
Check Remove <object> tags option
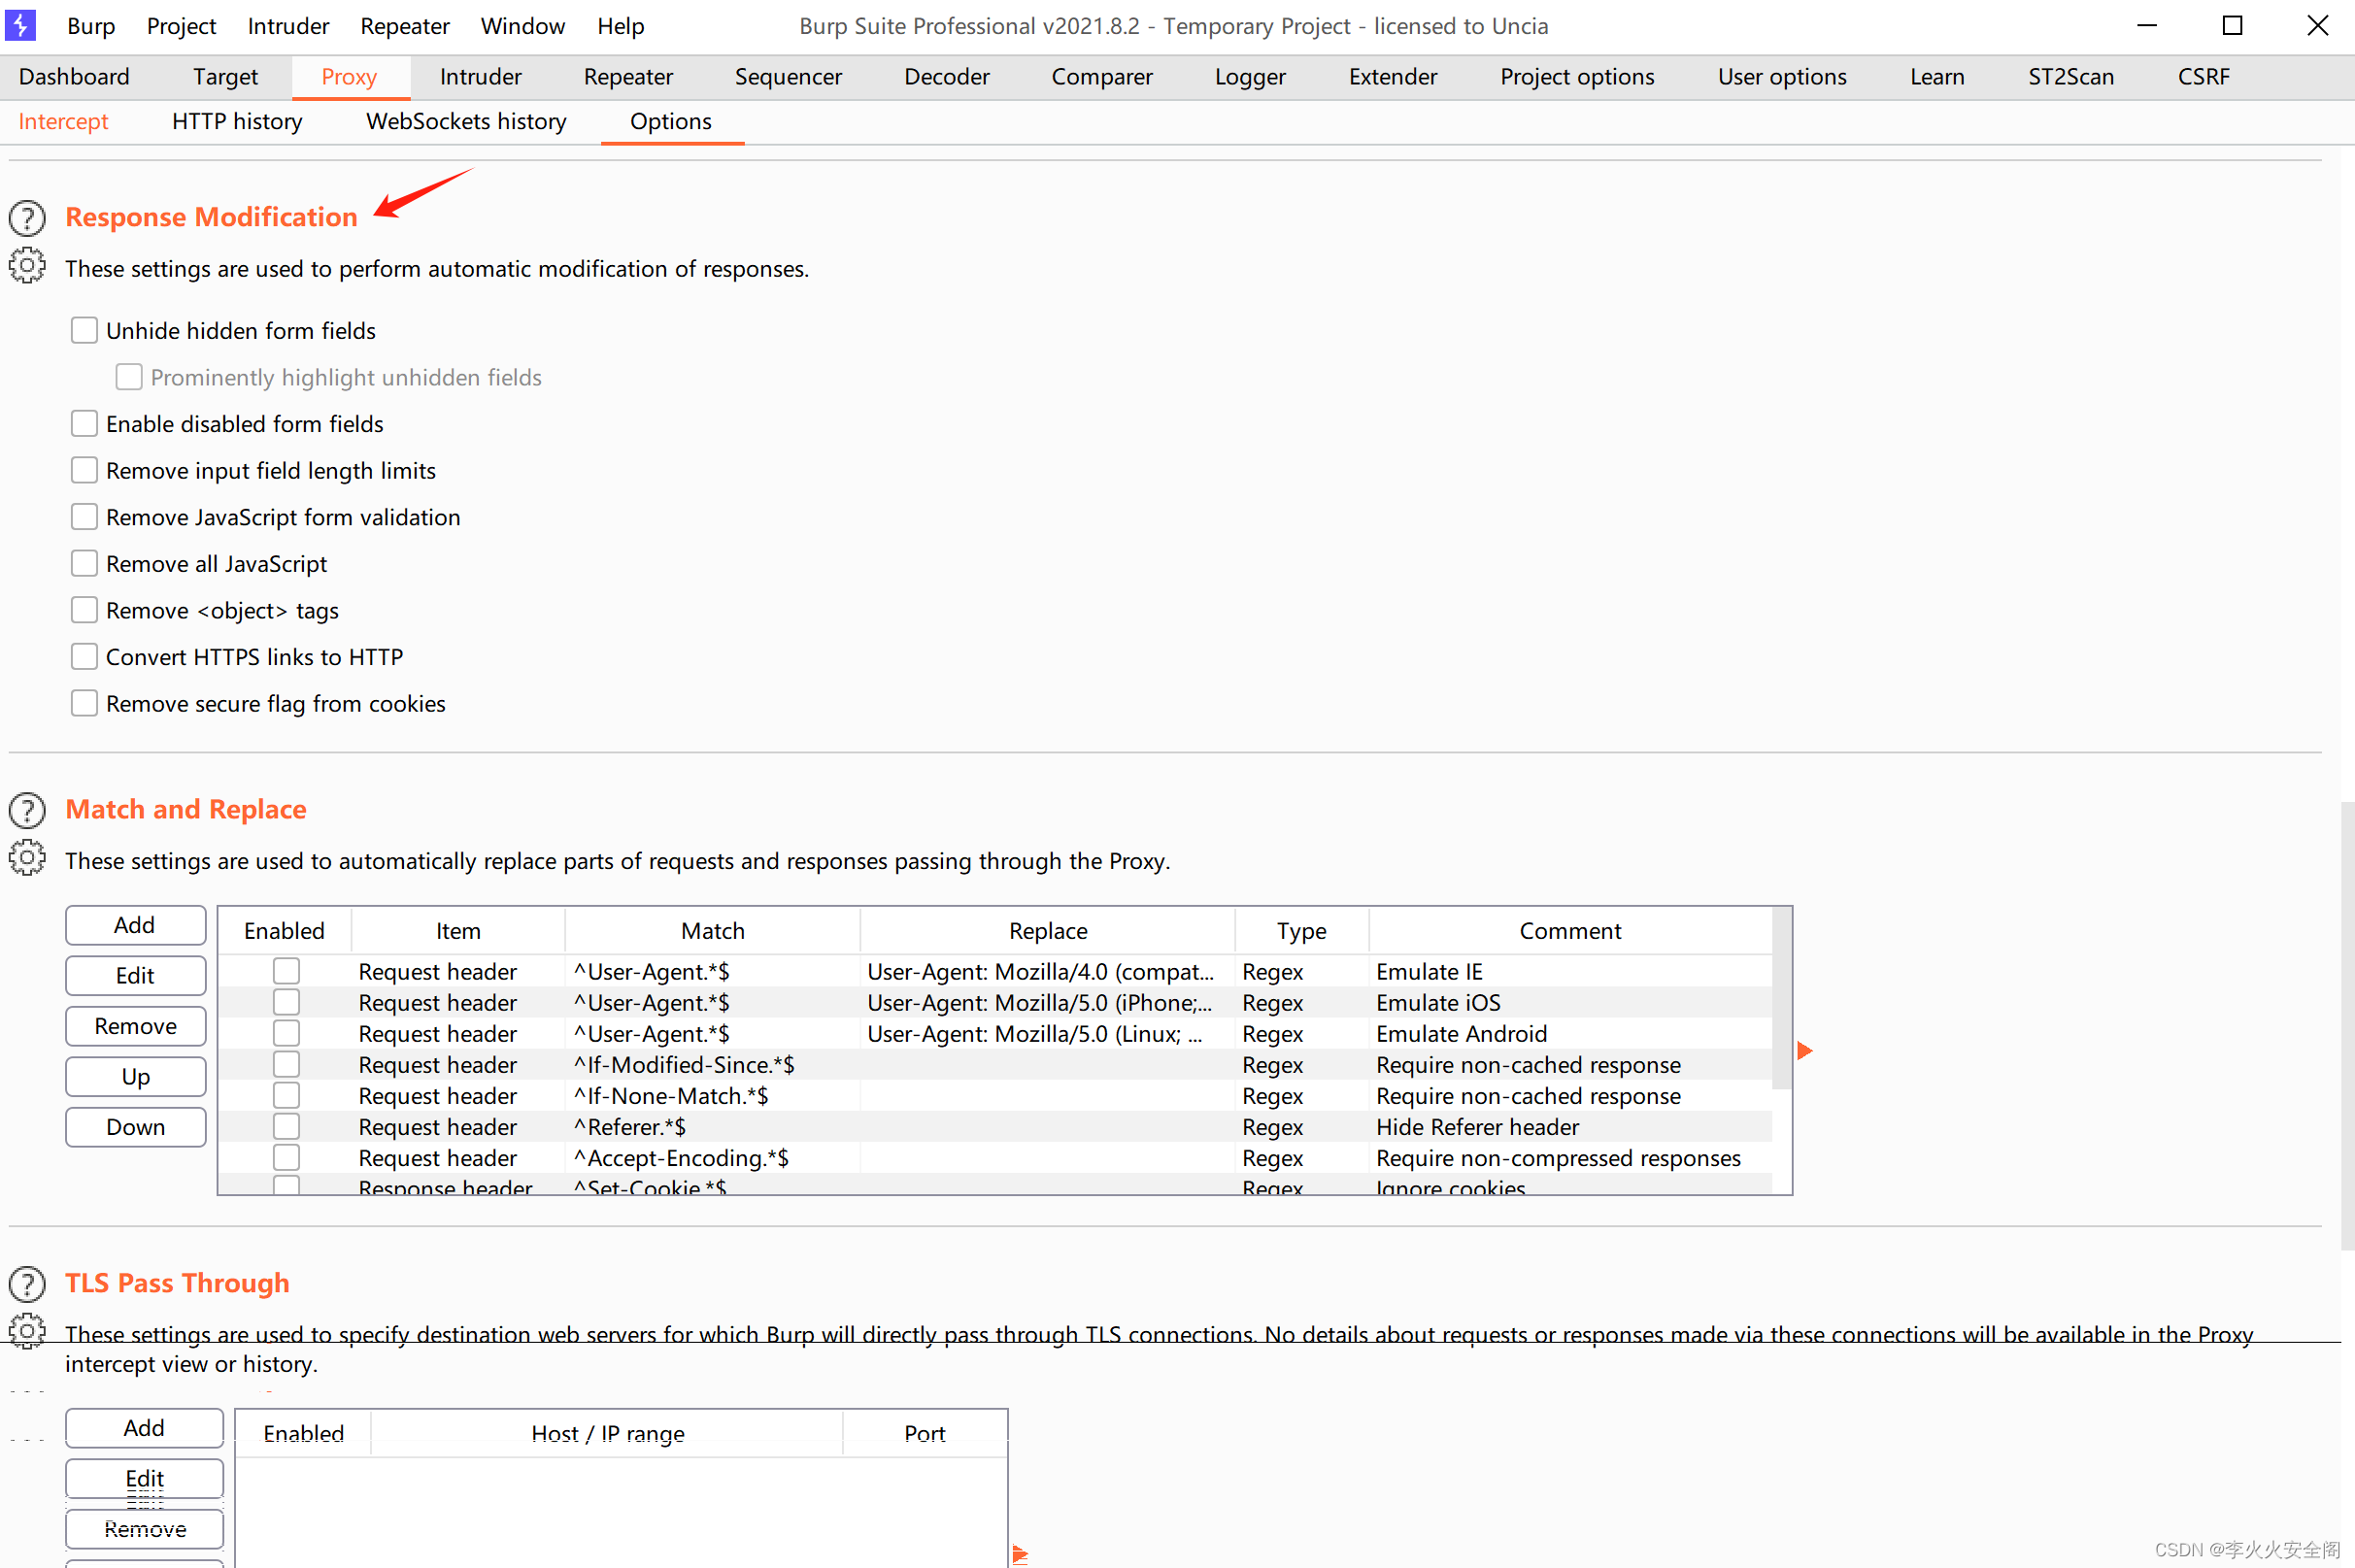[84, 610]
